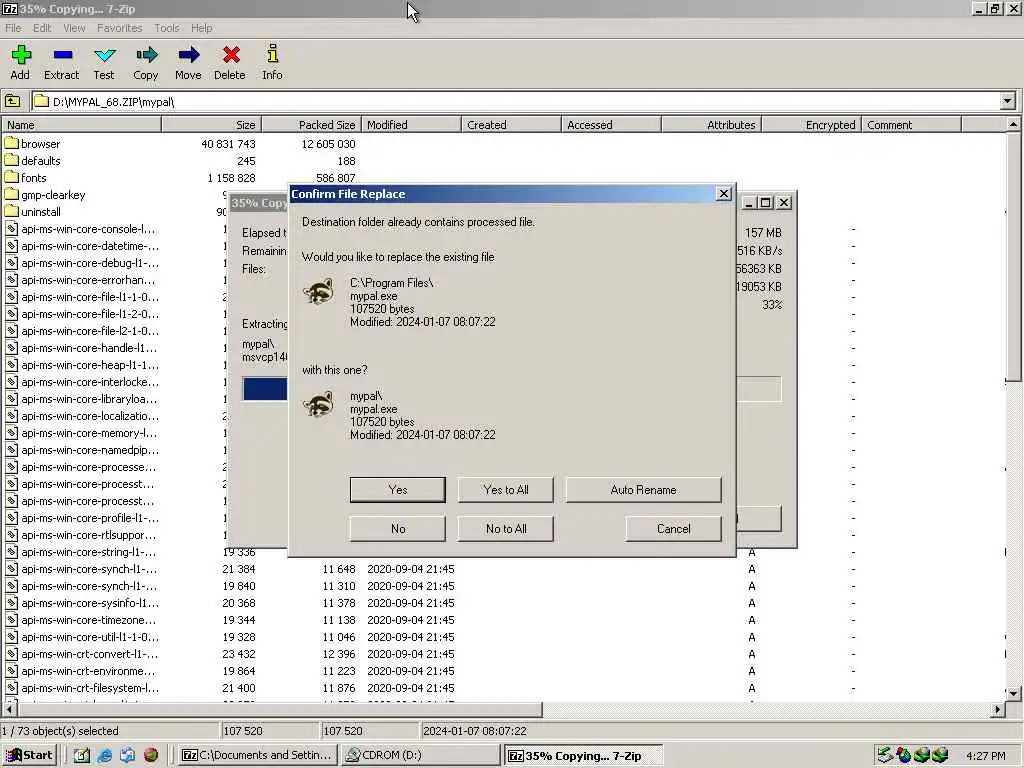Image resolution: width=1024 pixels, height=768 pixels.
Task: Select the api-ms-win-core-util-l1-1-0 row
Action: pyautogui.click(x=504, y=637)
